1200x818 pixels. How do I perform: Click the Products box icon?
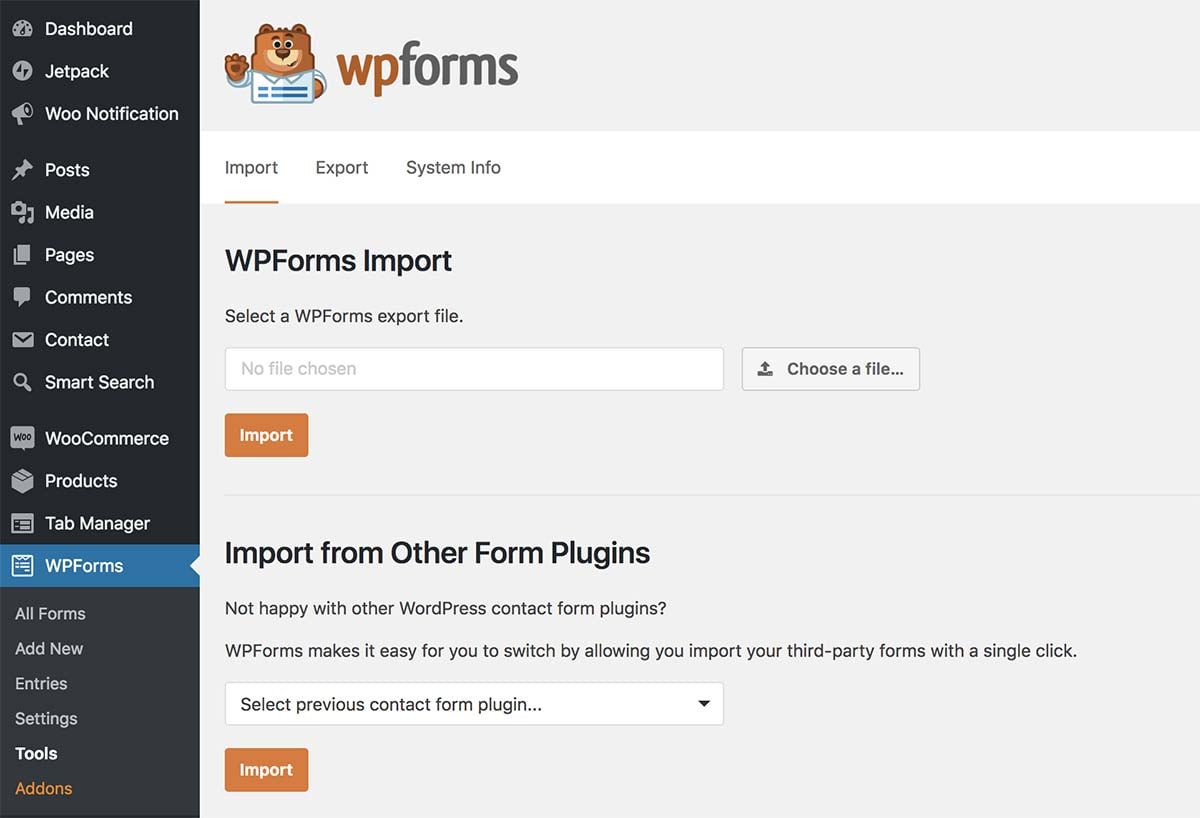tap(24, 481)
